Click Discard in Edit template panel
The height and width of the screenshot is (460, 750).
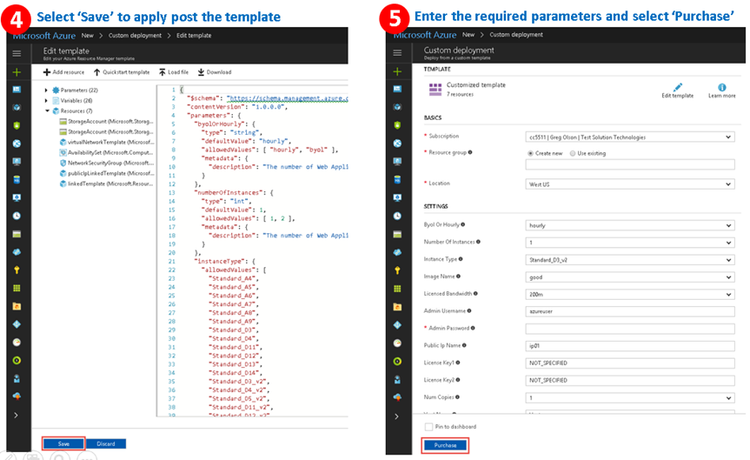click(x=106, y=444)
